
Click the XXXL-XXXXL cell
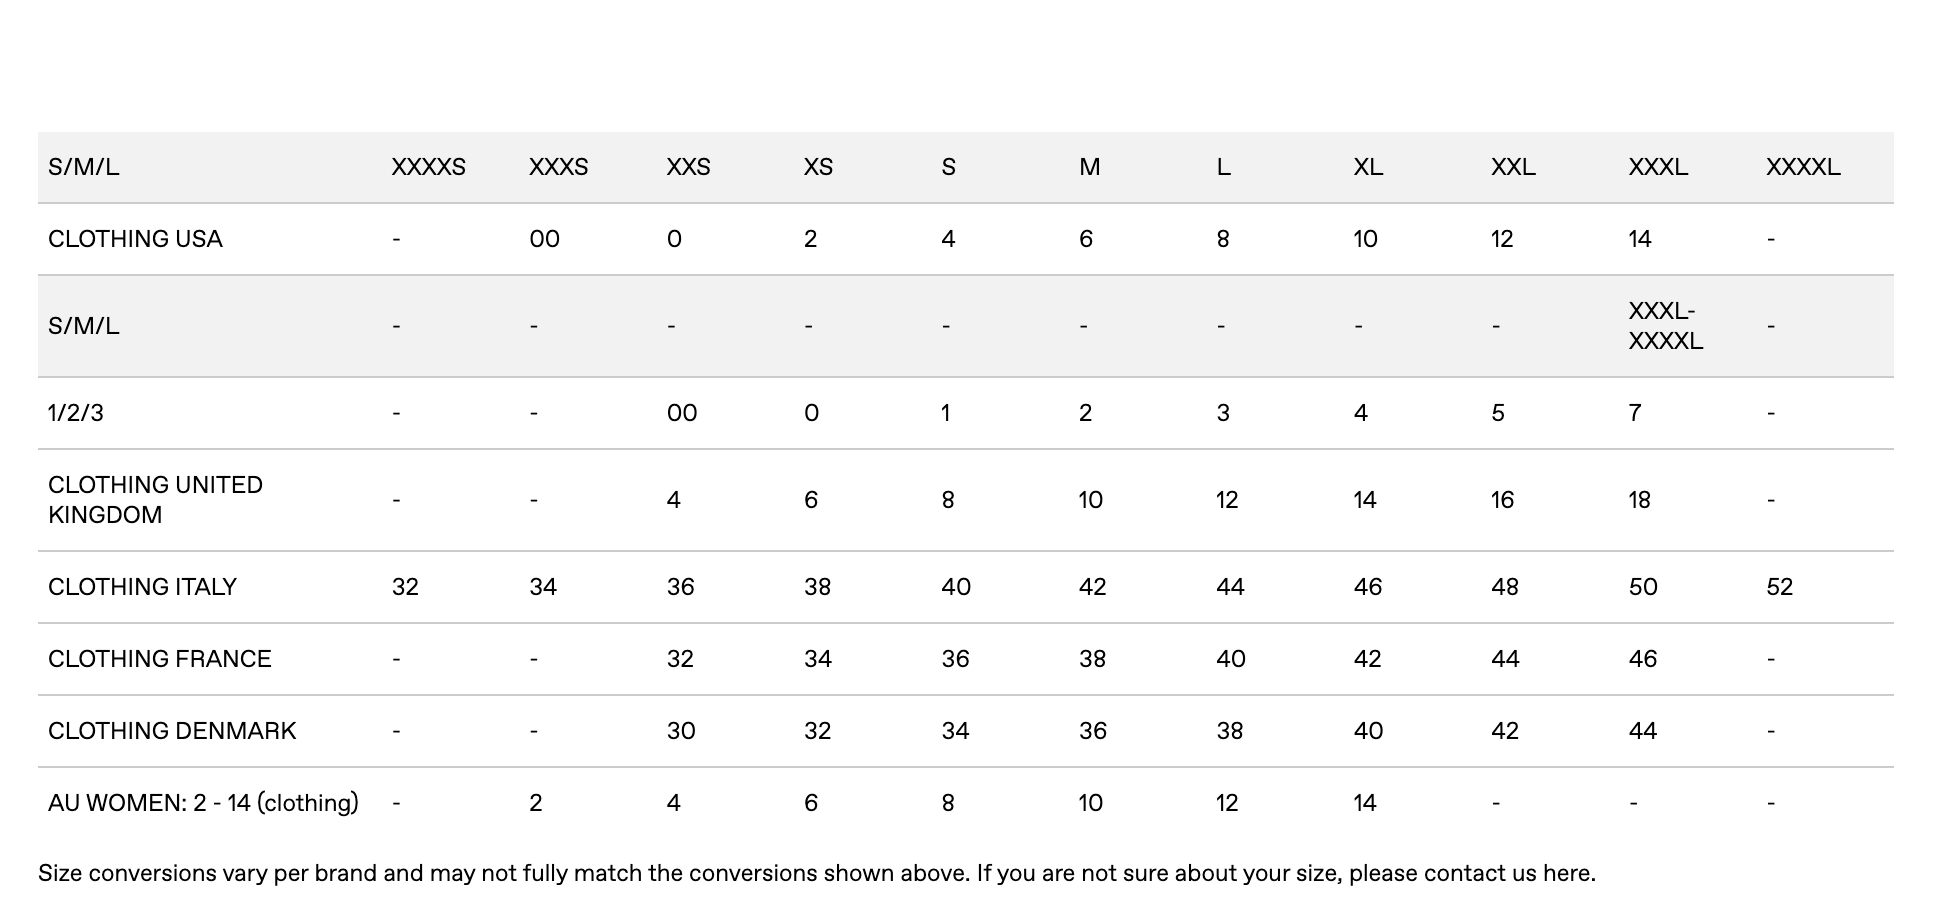1665,326
